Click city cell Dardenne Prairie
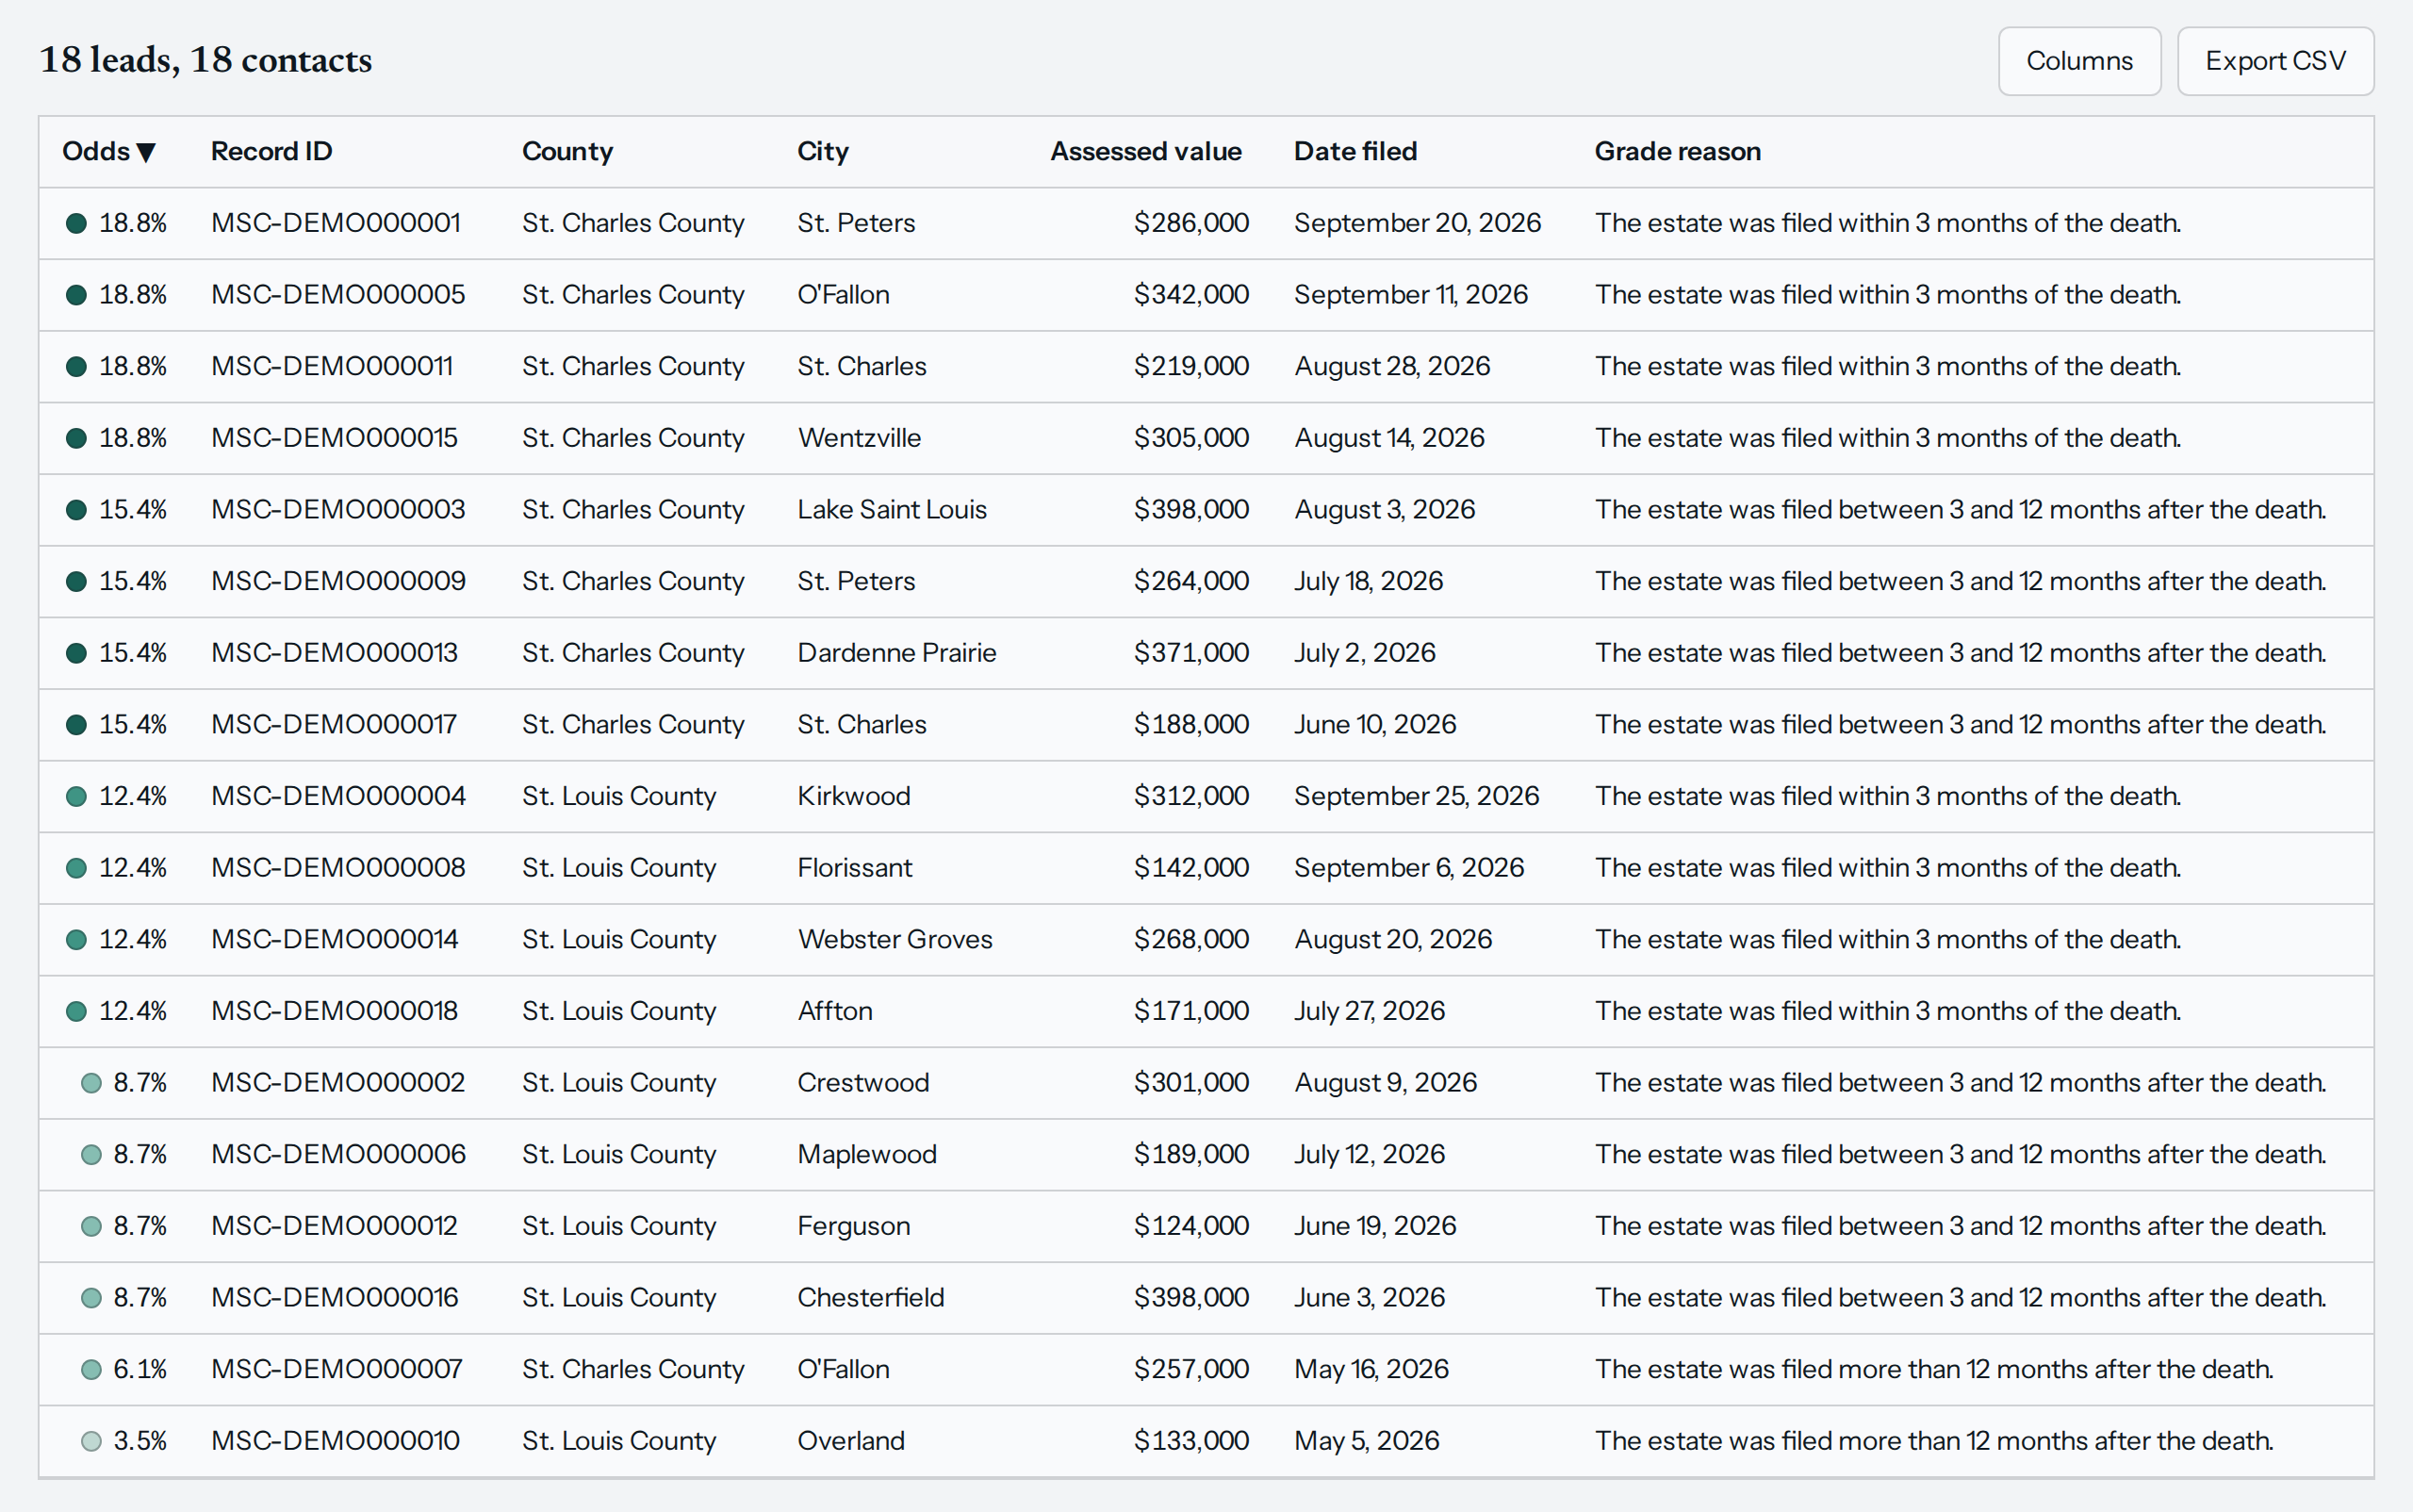 click(x=897, y=653)
